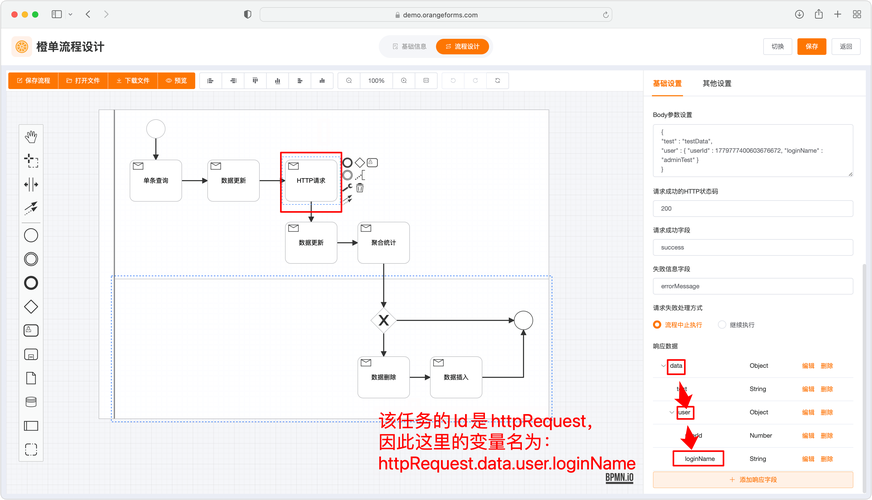The width and height of the screenshot is (872, 500).
Task: Collapse the data response row
Action: (663, 366)
